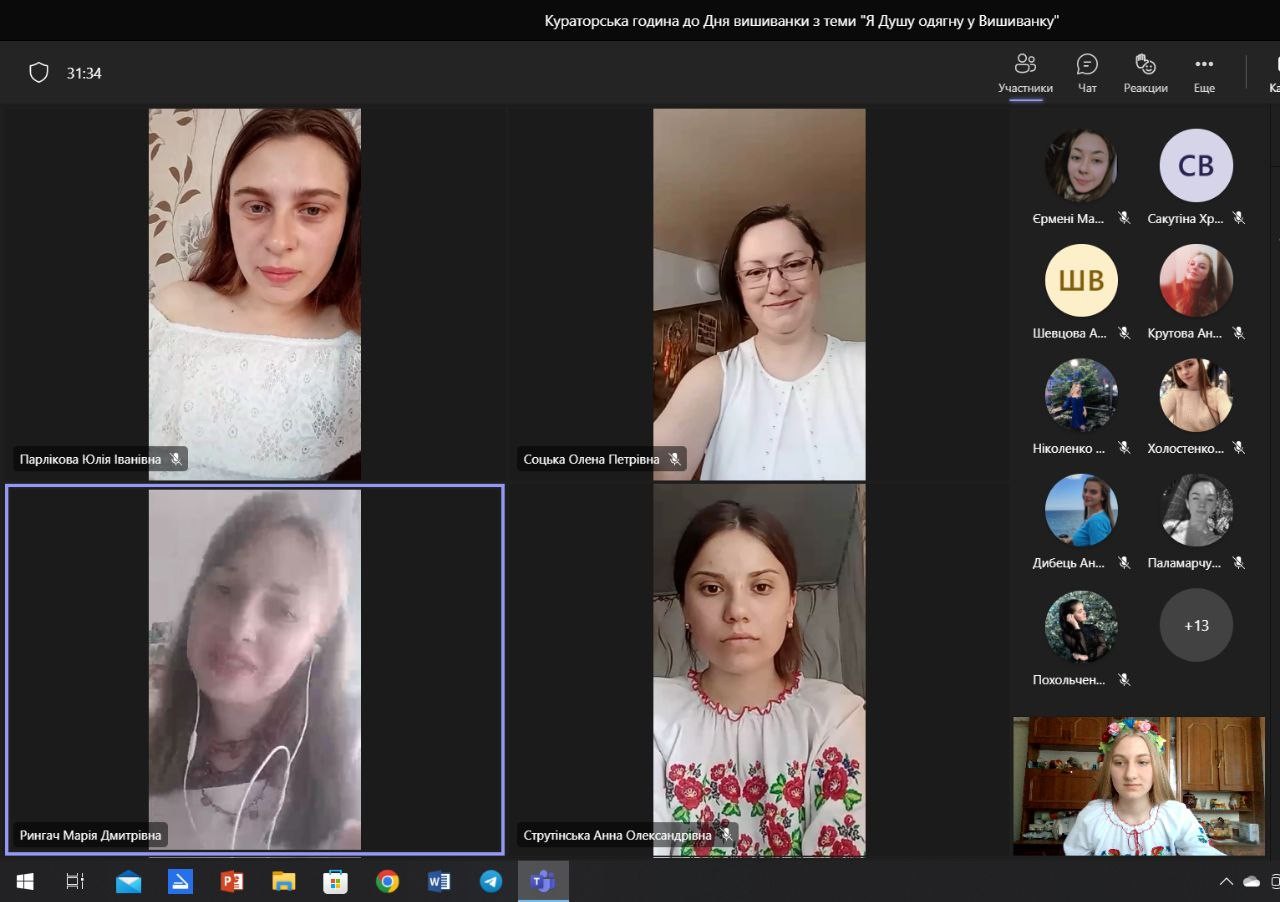Expand the +13 additional participants list
Viewport: 1280px width, 902px height.
[1196, 625]
